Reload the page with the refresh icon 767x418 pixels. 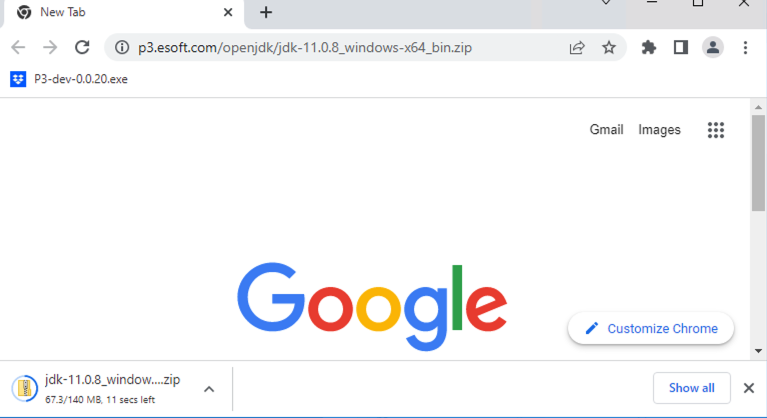pos(82,47)
